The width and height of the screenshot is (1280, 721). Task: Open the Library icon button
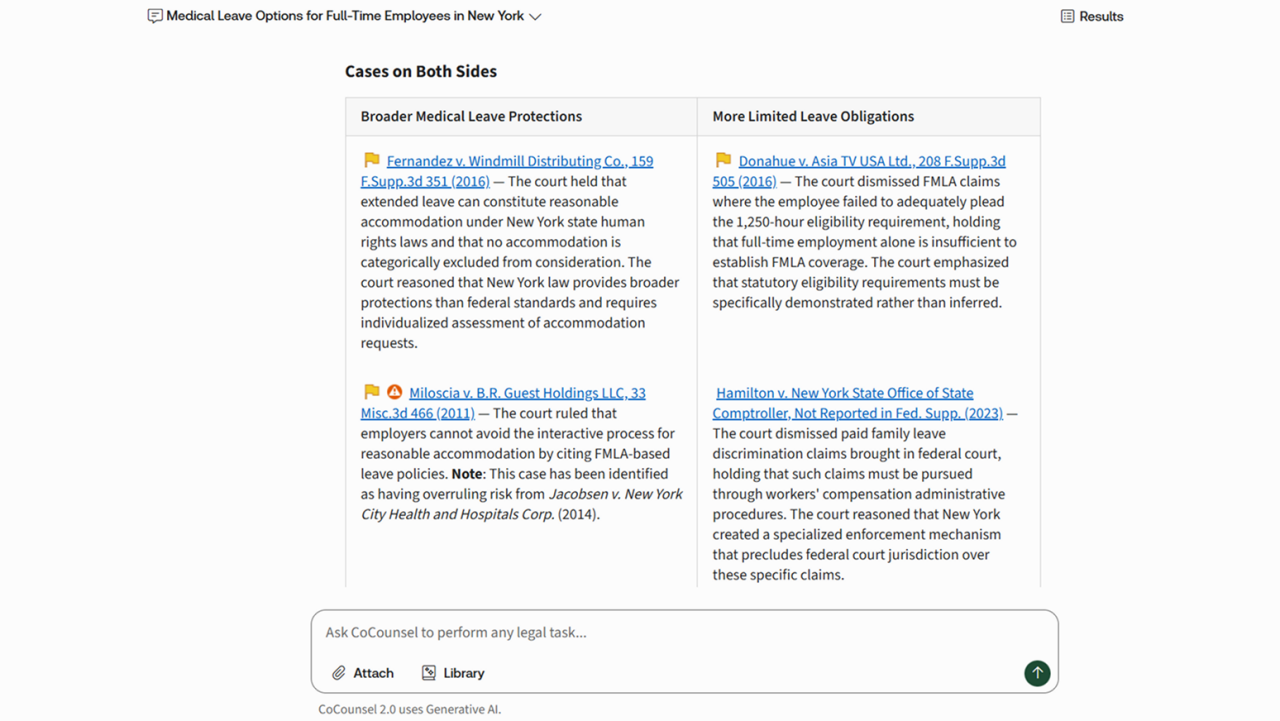(429, 673)
